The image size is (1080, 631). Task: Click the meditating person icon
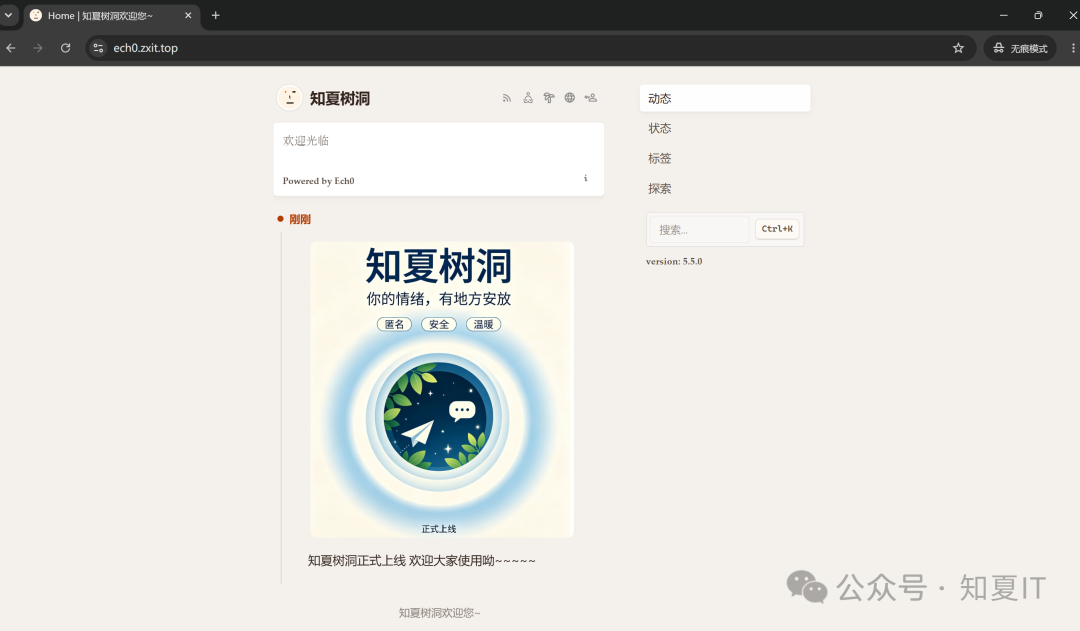(x=528, y=98)
